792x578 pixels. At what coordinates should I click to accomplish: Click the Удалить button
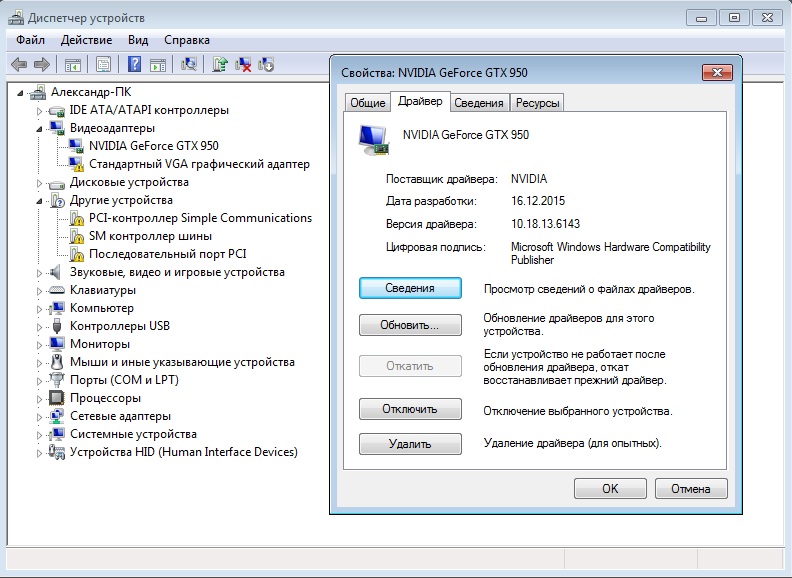tap(410, 444)
